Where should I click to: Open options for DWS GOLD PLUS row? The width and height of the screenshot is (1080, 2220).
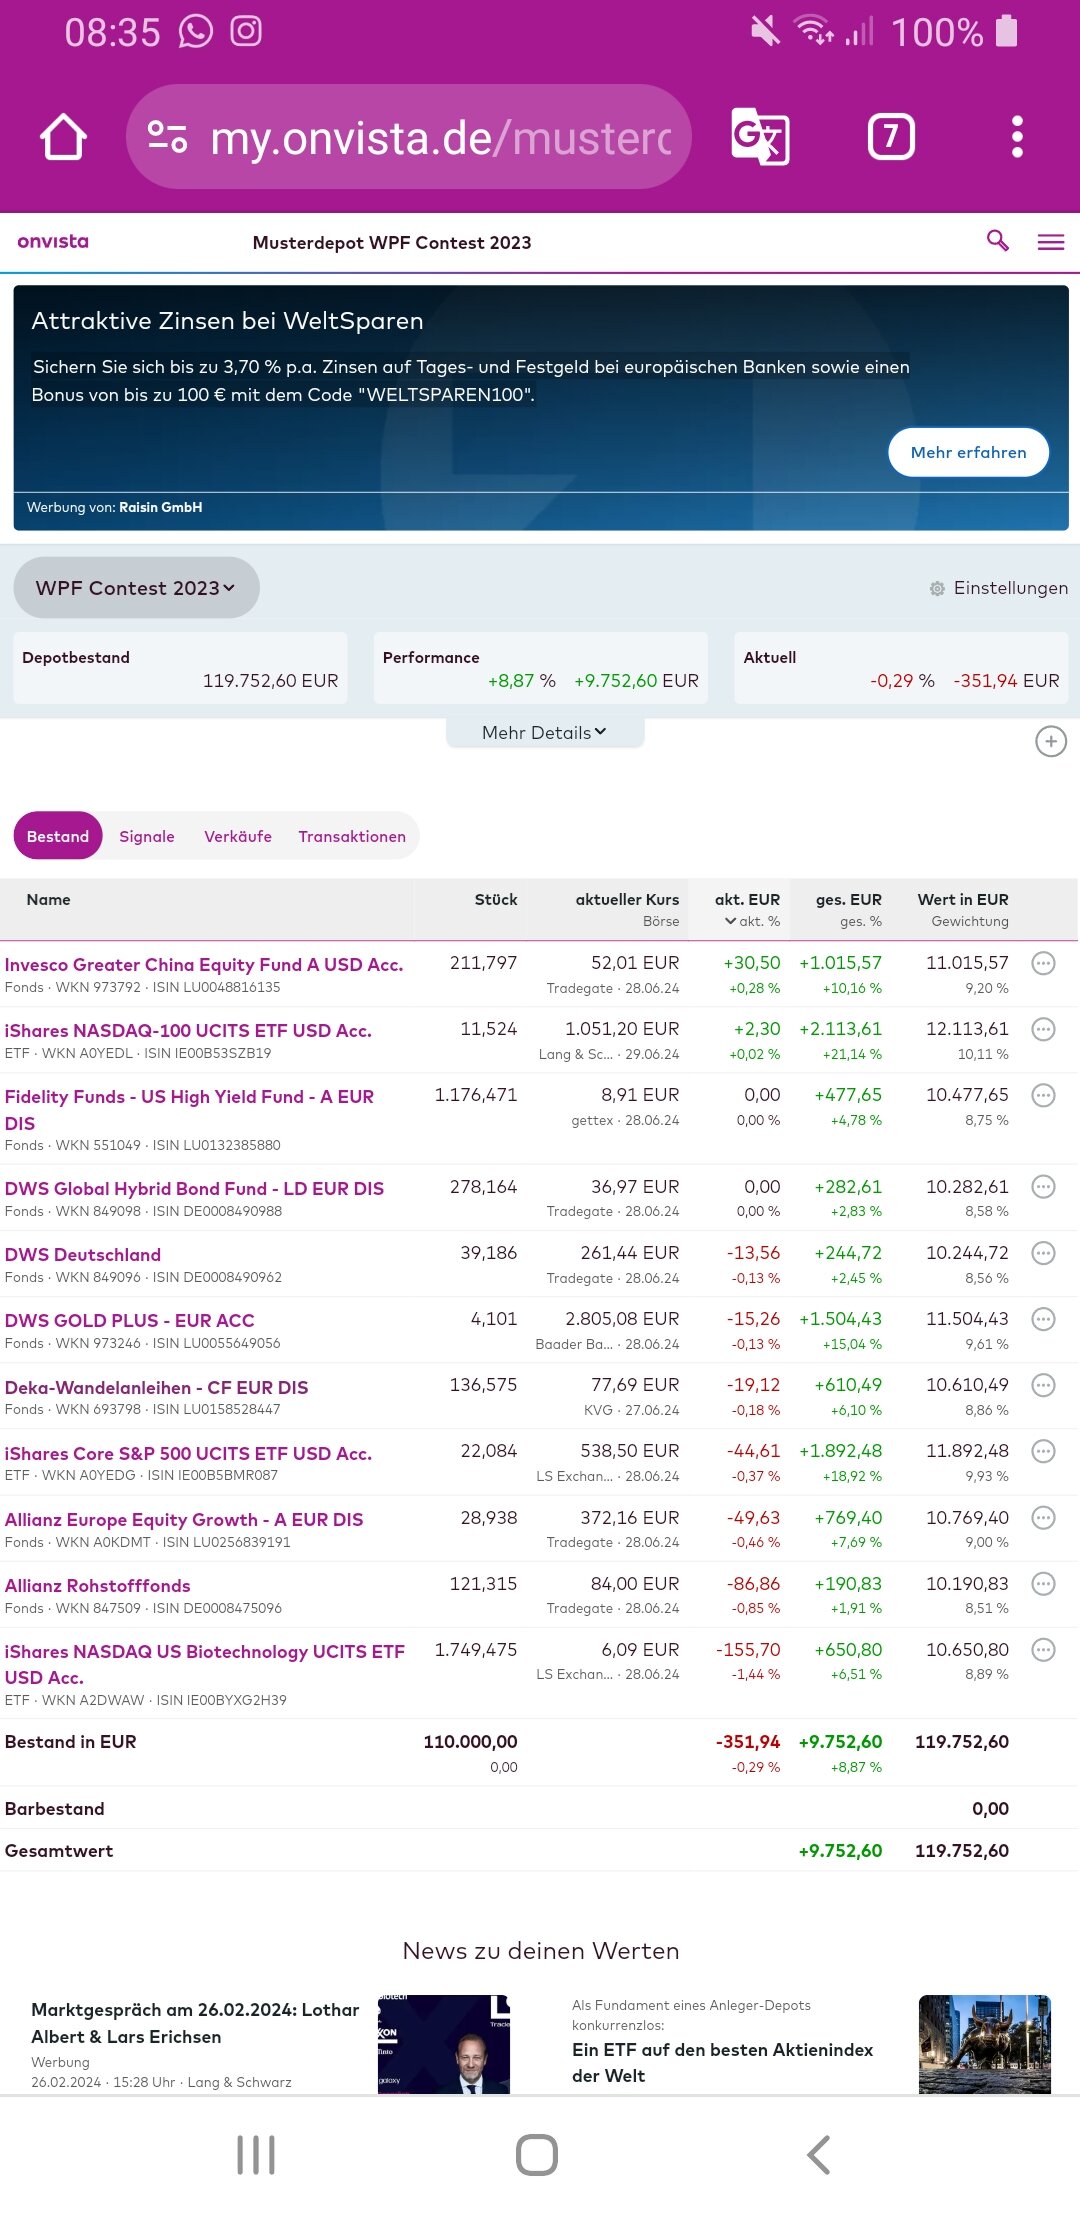tap(1043, 1320)
